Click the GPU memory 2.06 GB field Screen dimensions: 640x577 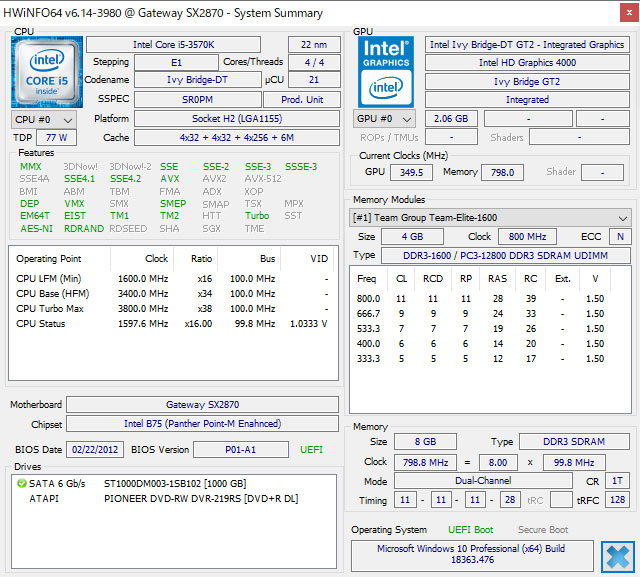pyautogui.click(x=451, y=119)
